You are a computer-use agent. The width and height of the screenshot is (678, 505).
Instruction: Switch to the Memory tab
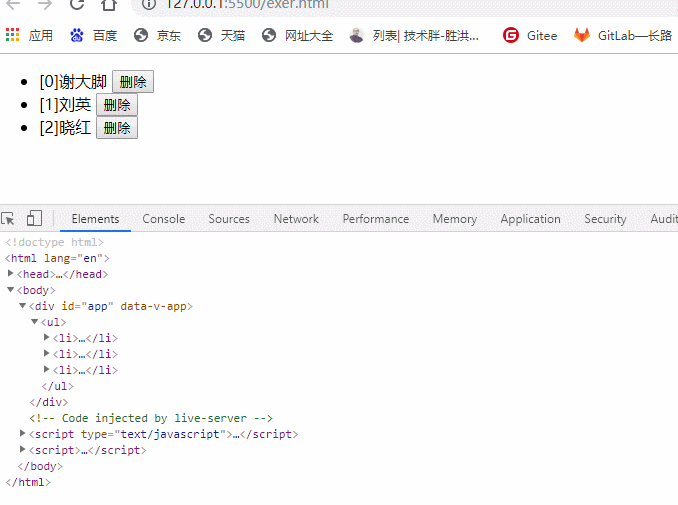[x=455, y=219]
